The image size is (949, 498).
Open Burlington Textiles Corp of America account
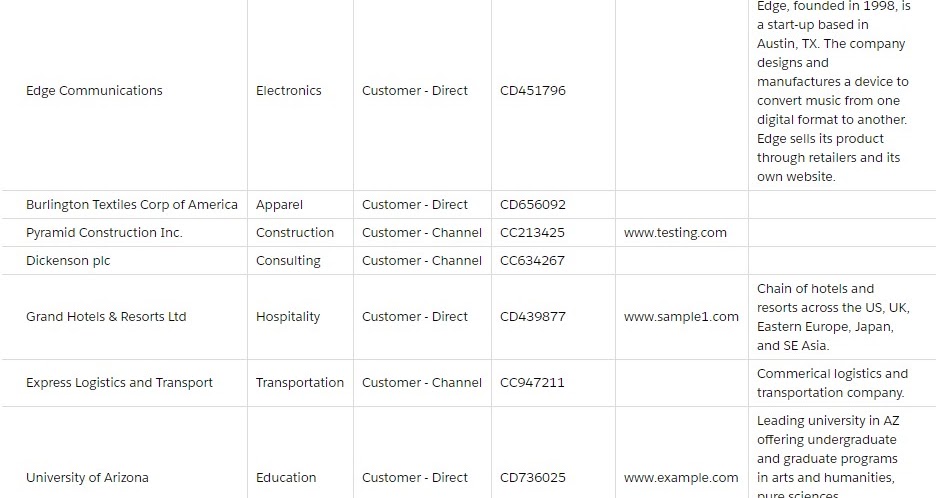[x=131, y=205]
